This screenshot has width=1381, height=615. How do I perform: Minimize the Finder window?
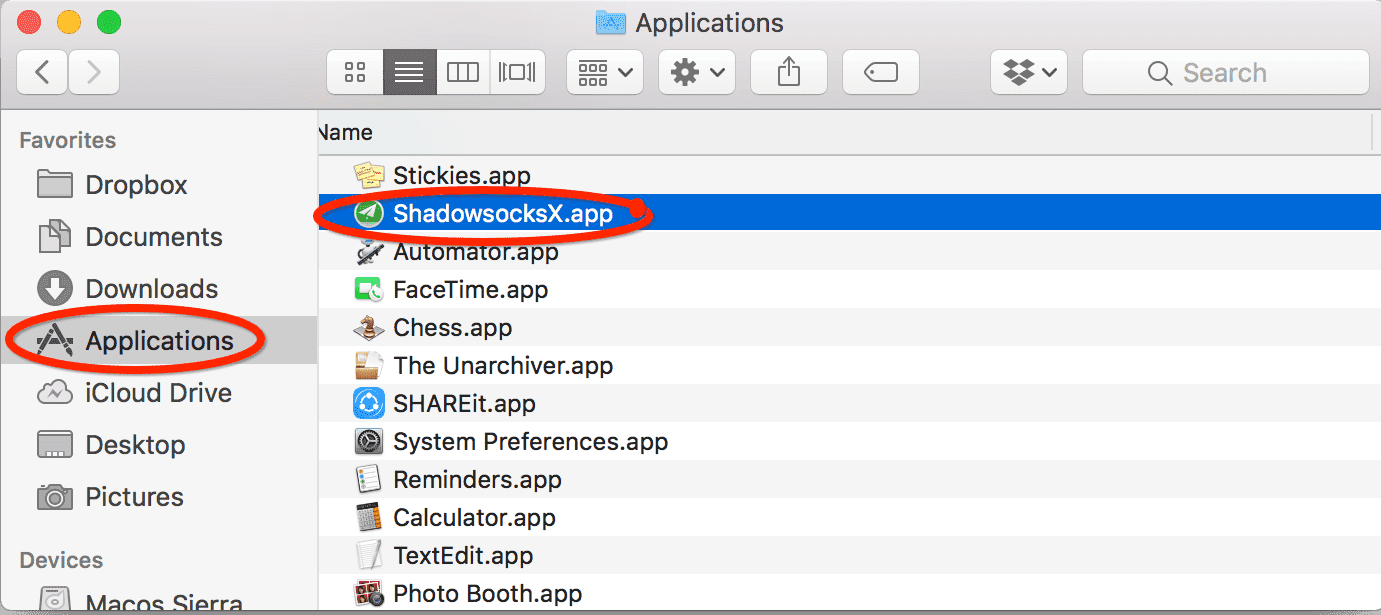click(69, 21)
